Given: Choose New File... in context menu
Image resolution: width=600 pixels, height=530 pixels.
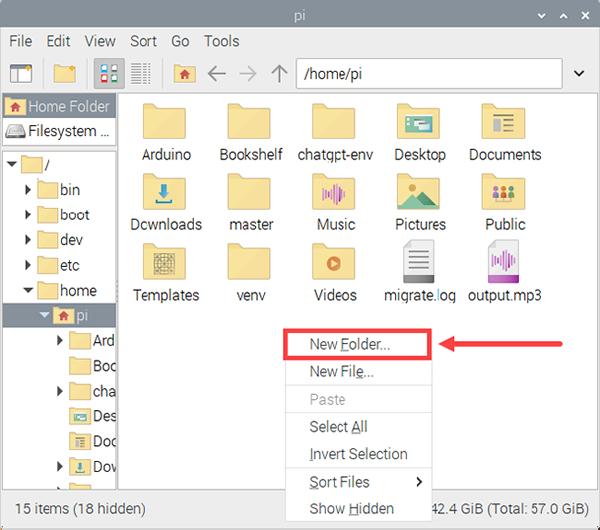Looking at the screenshot, I should point(358,372).
